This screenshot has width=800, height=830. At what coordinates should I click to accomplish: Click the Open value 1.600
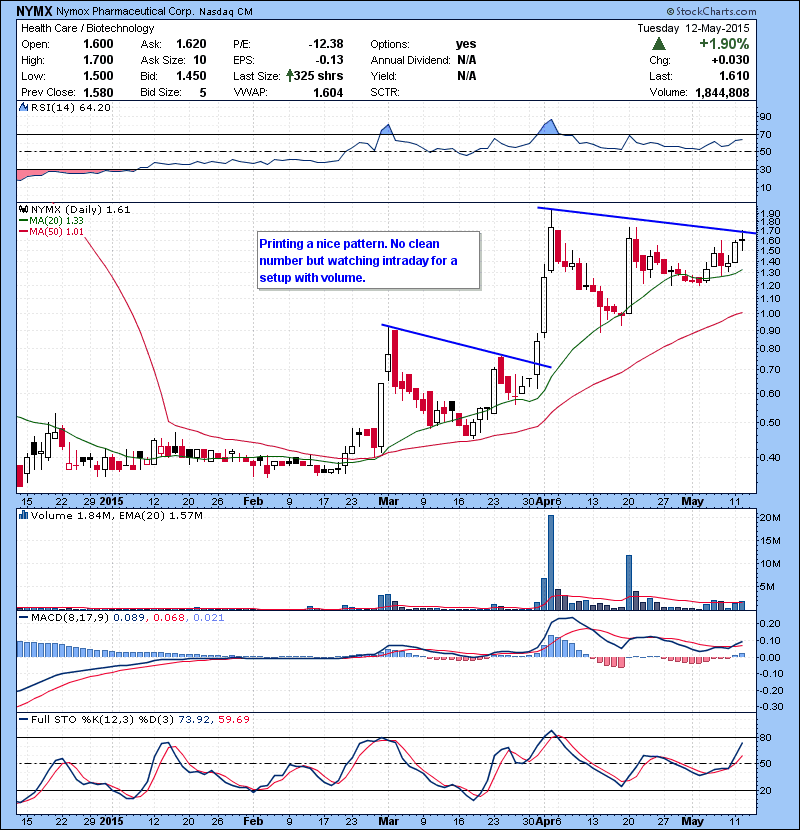click(x=98, y=44)
